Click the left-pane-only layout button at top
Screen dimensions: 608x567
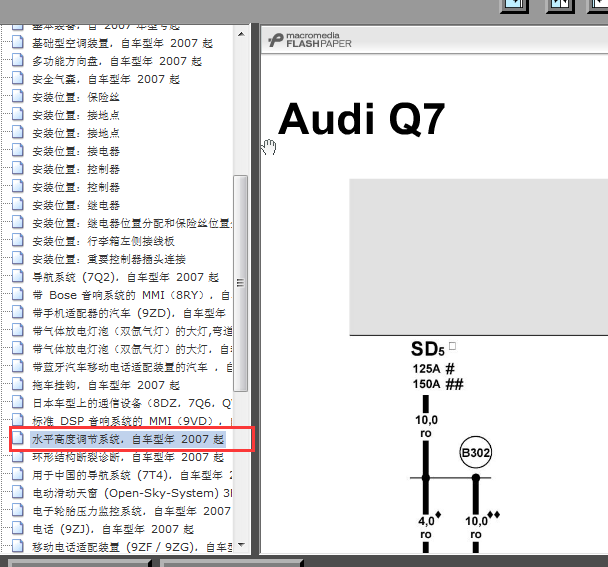click(515, 5)
